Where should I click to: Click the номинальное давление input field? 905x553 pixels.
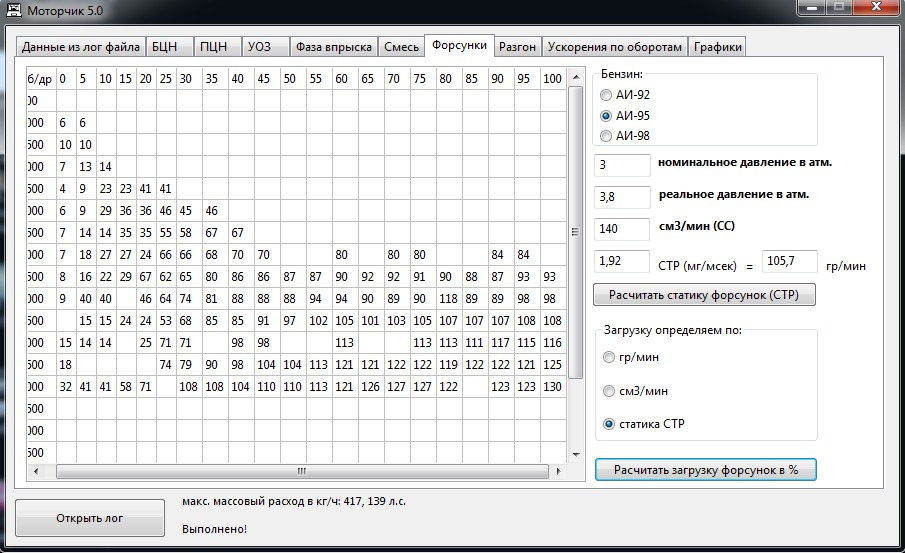coord(622,165)
